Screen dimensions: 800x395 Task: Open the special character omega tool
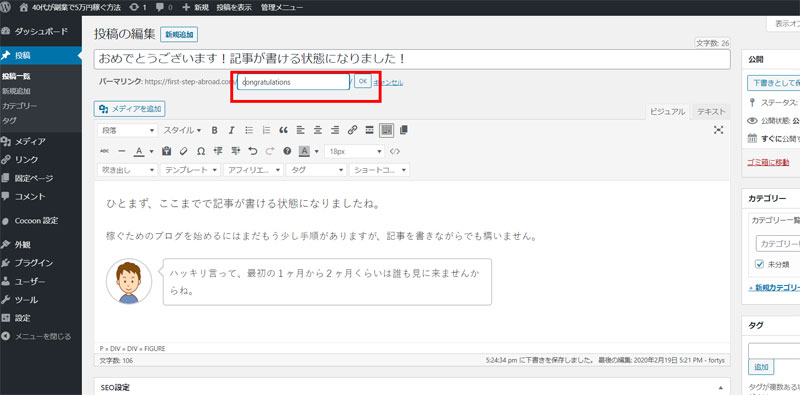tap(201, 151)
